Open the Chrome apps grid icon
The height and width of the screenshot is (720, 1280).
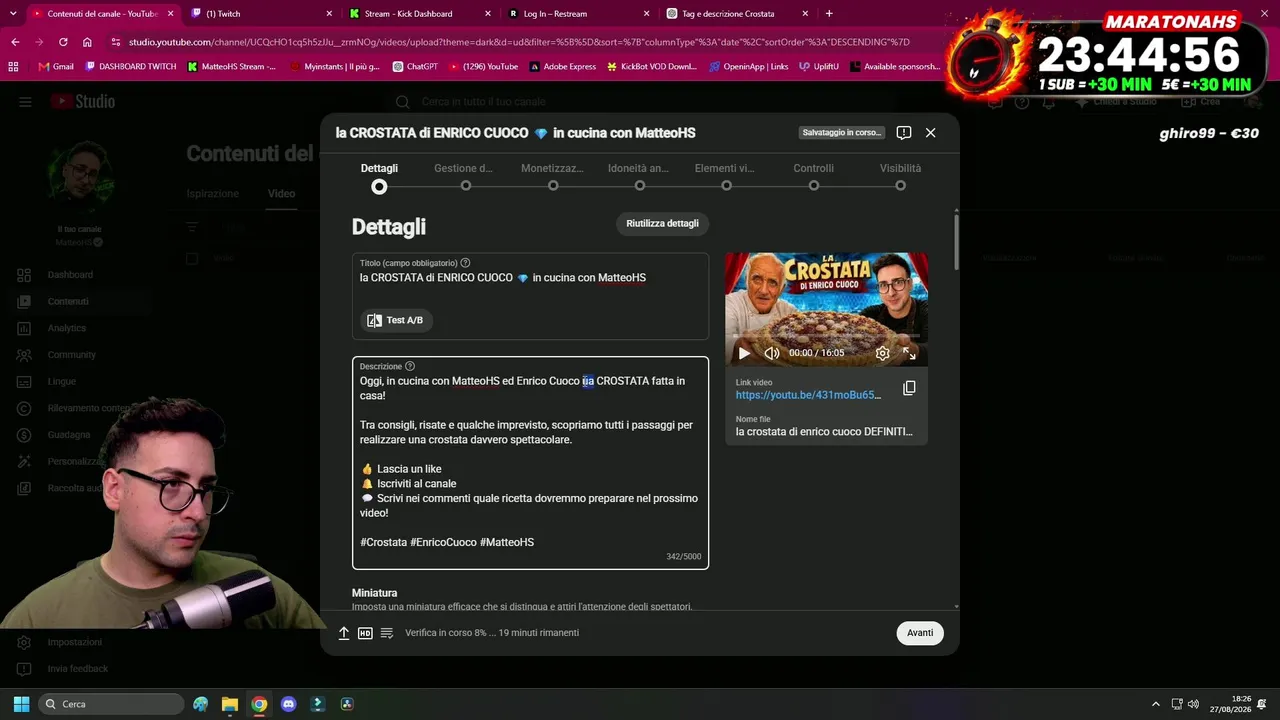tap(13, 67)
